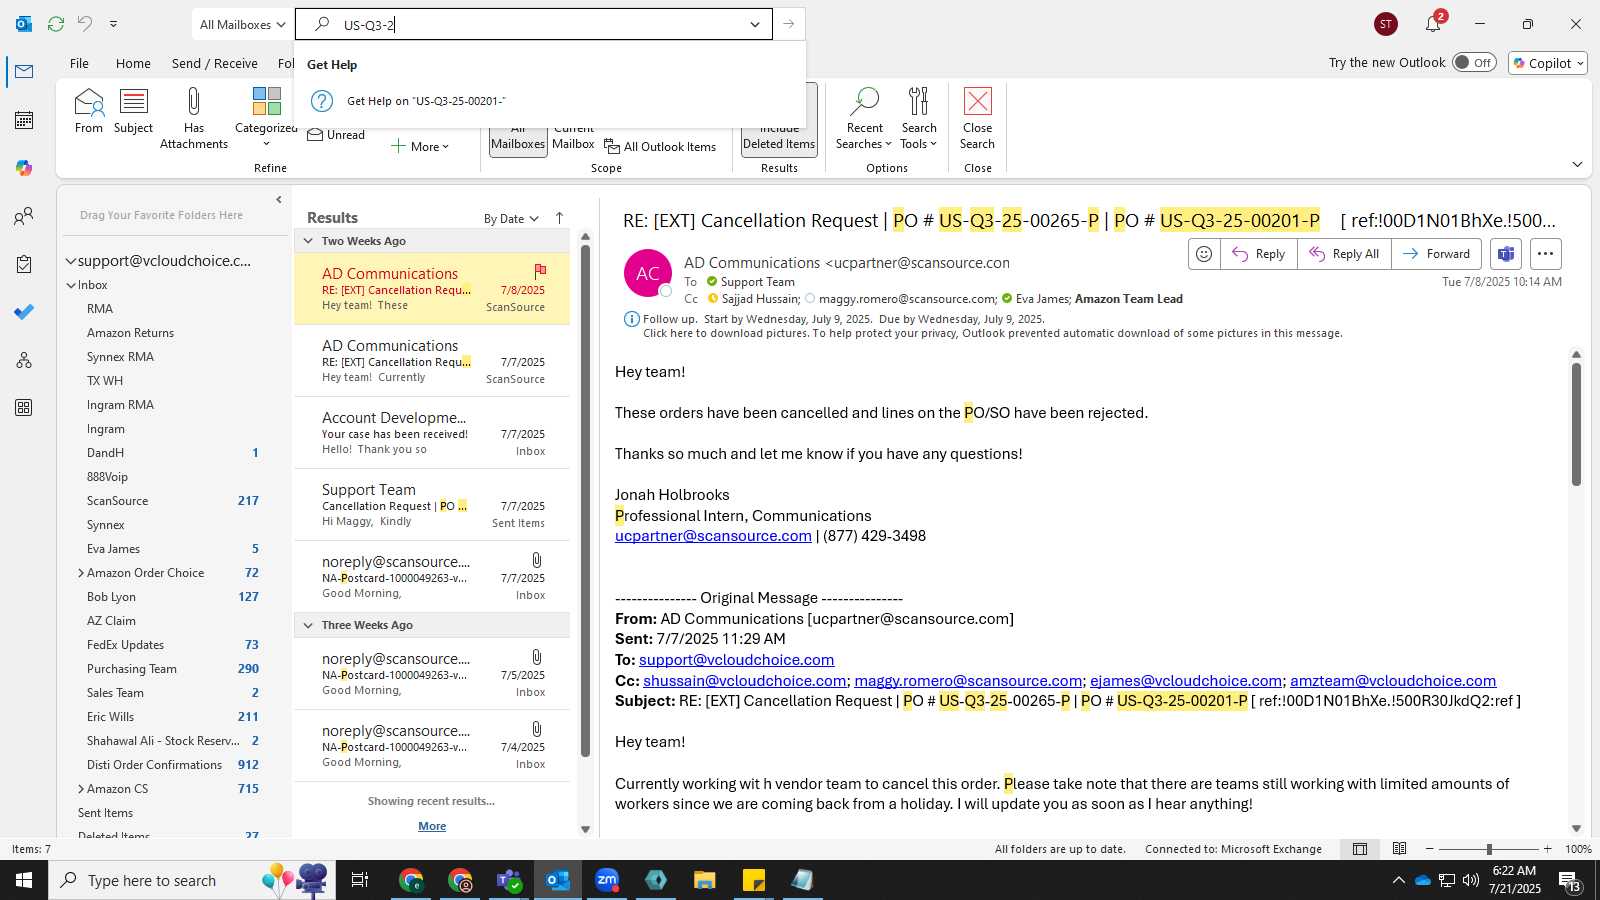Open the Send / Receive ribbon tab
The height and width of the screenshot is (900, 1600).
tap(215, 63)
